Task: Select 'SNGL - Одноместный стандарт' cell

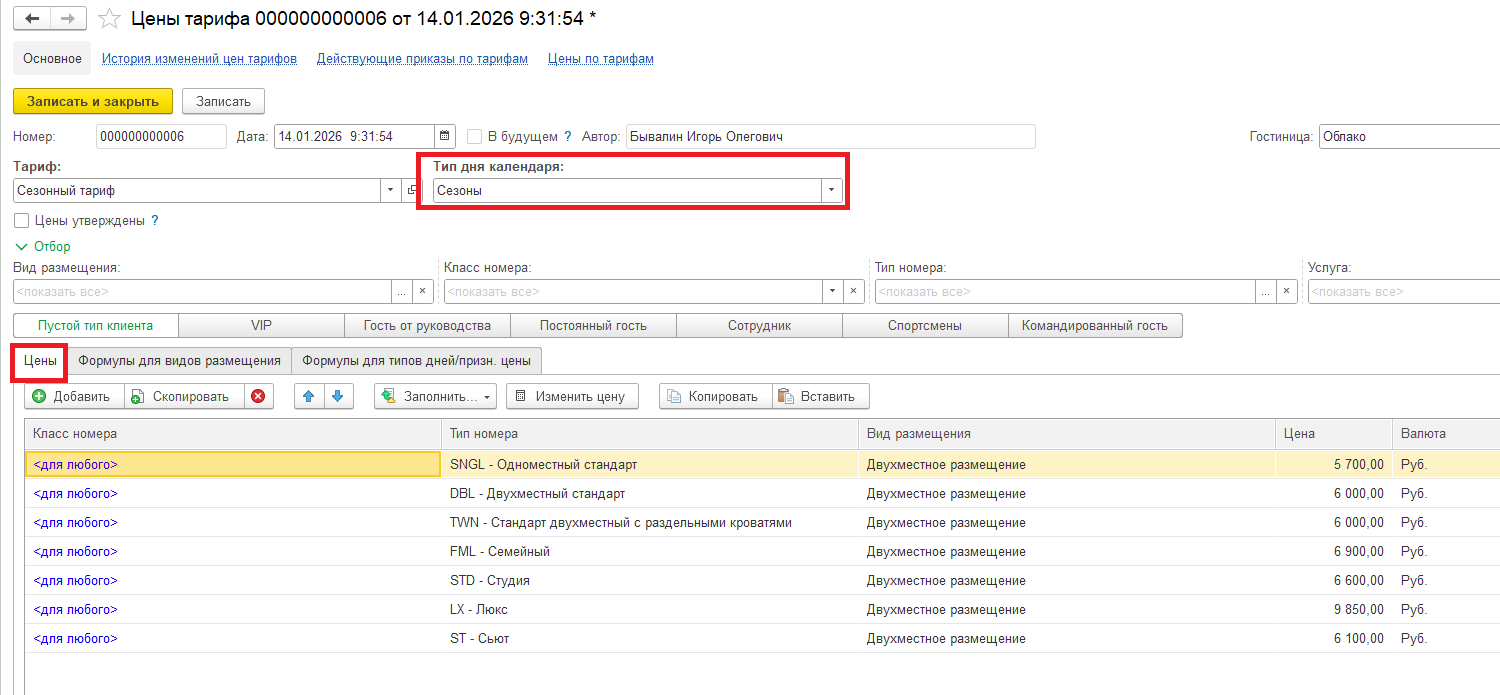Action: point(650,464)
